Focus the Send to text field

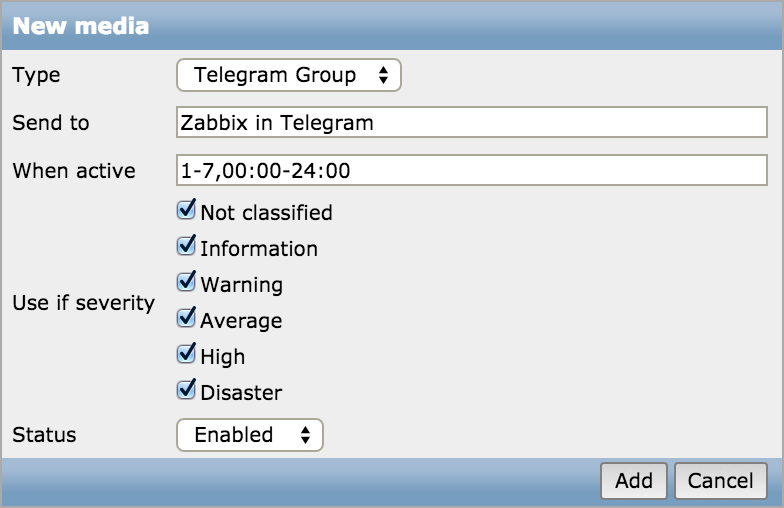coord(472,122)
